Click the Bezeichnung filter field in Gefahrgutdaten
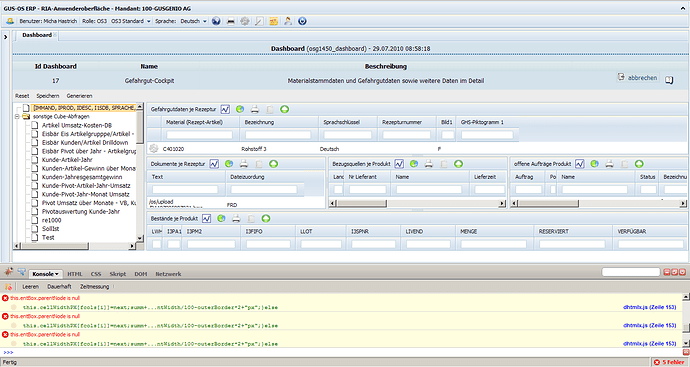 [278, 135]
